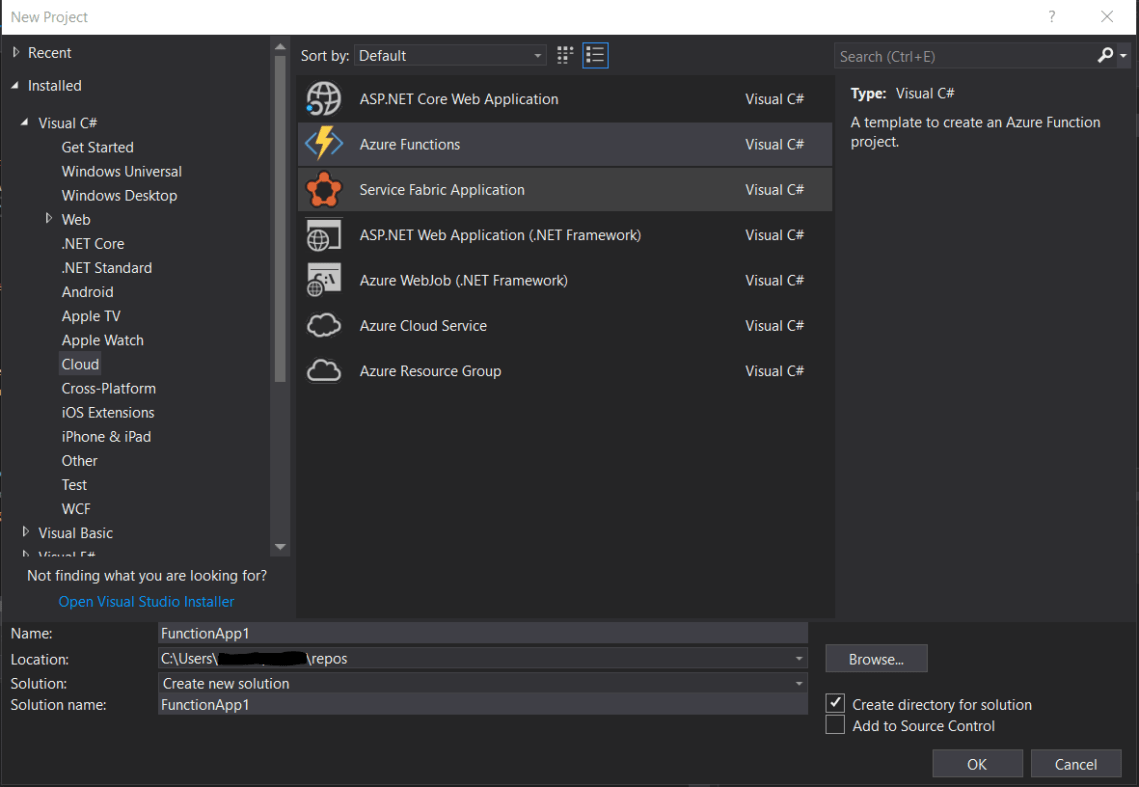Open the Sort by dropdown
The width and height of the screenshot is (1139, 787).
click(x=537, y=55)
